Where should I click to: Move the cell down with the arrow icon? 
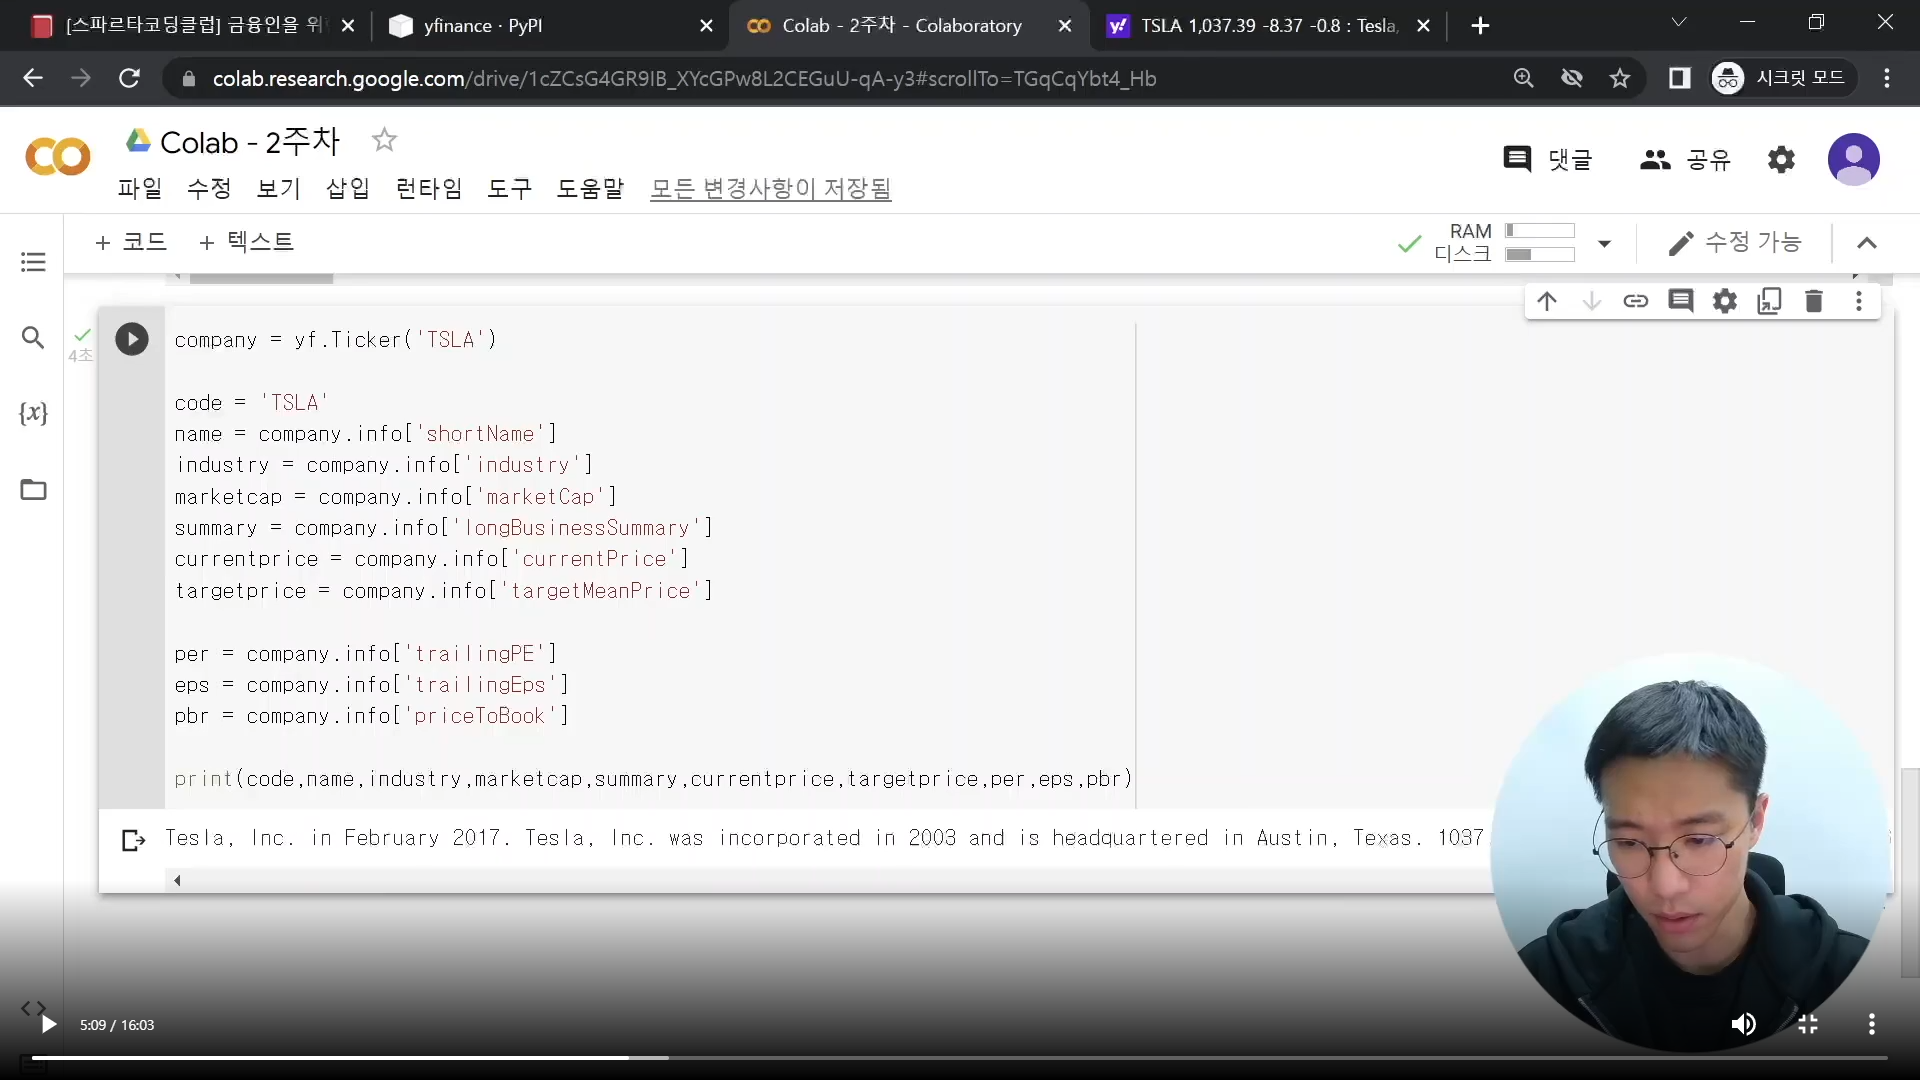pos(1592,301)
